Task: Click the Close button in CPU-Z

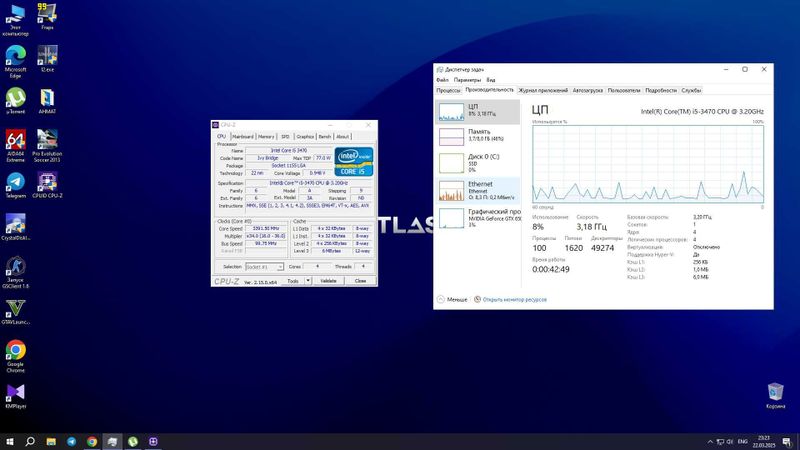Action: pos(360,281)
